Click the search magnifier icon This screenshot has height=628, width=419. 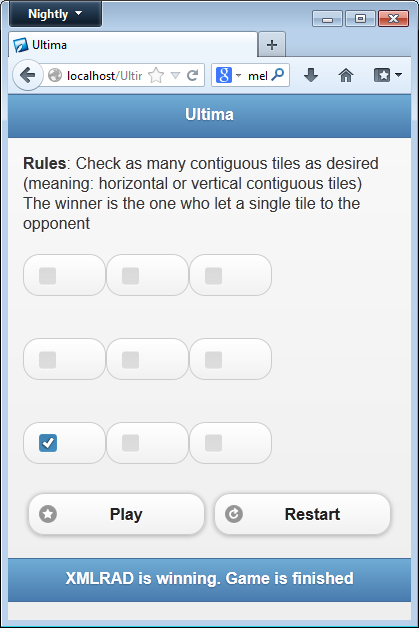click(x=278, y=74)
